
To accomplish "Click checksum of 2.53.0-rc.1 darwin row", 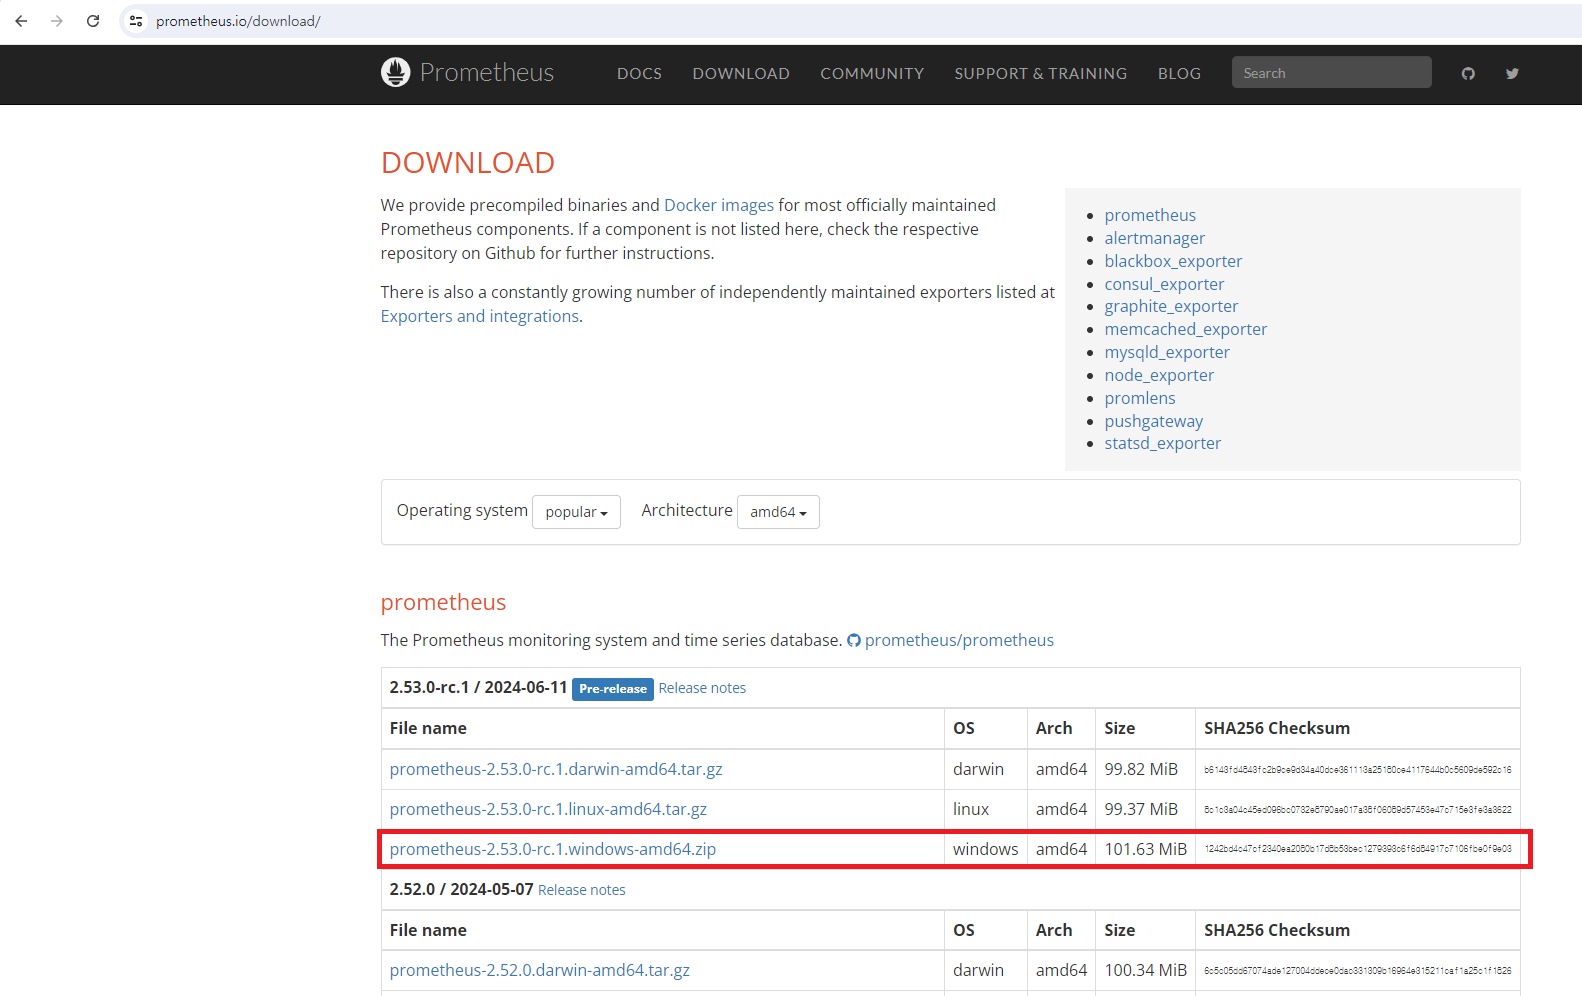I will tap(1358, 769).
